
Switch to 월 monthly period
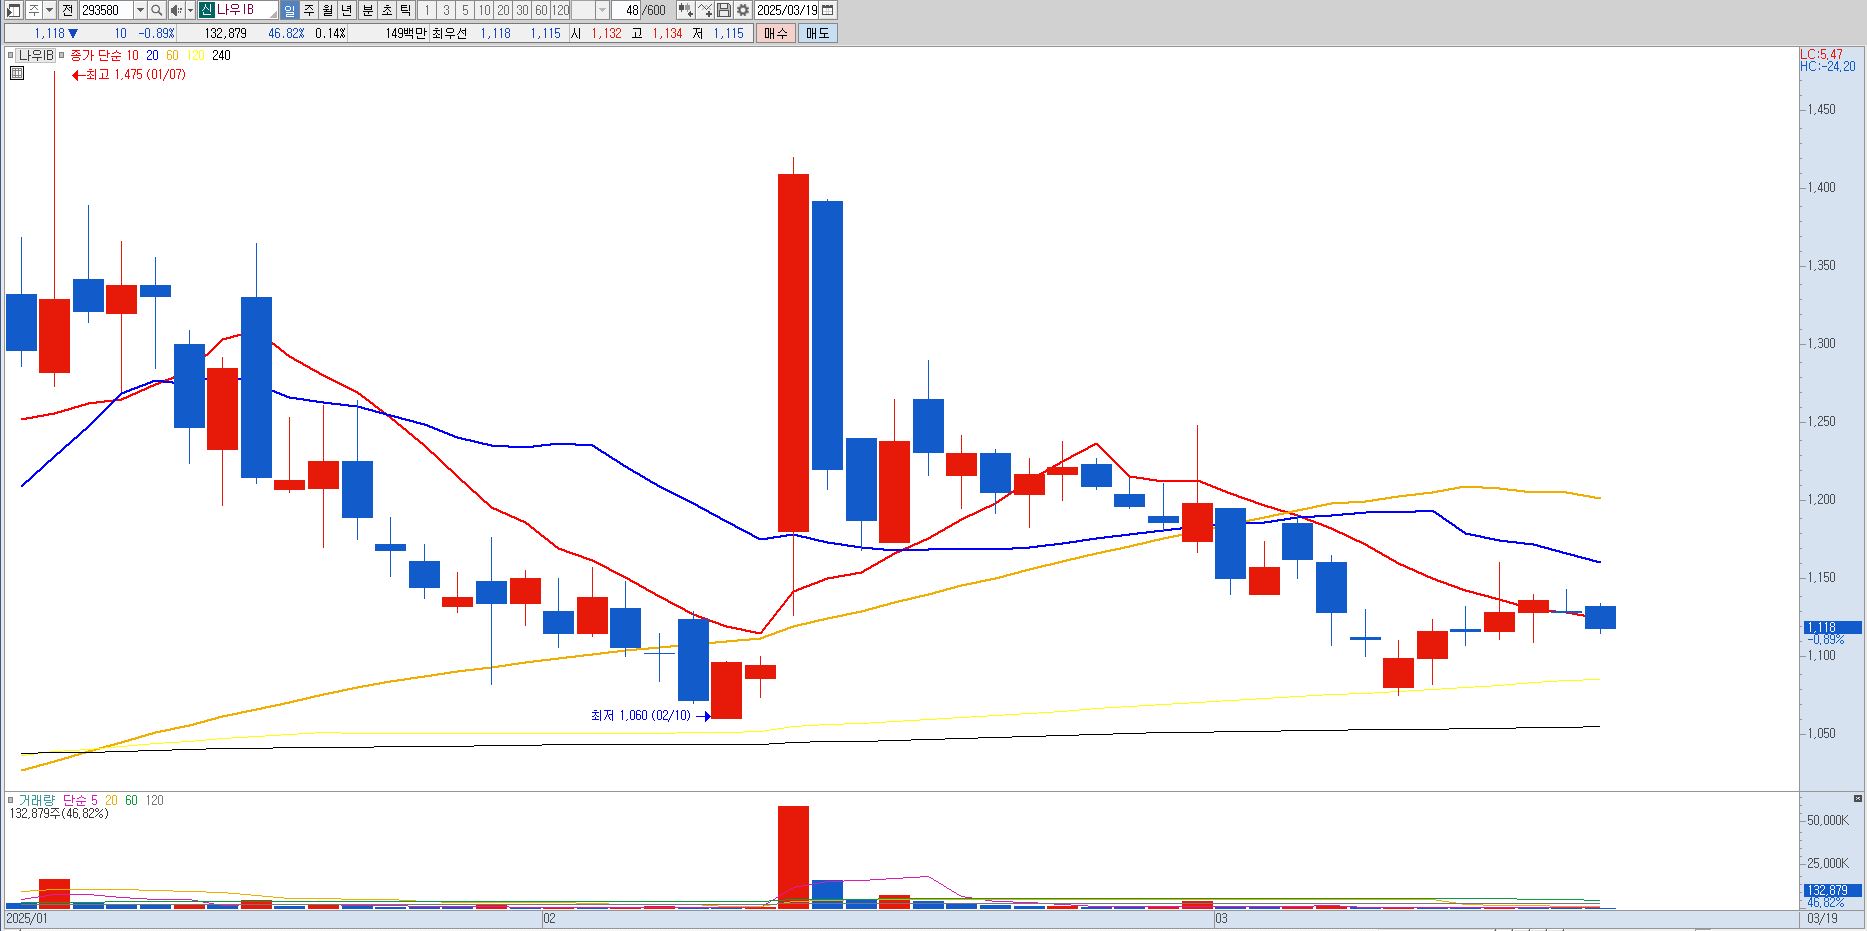[327, 10]
